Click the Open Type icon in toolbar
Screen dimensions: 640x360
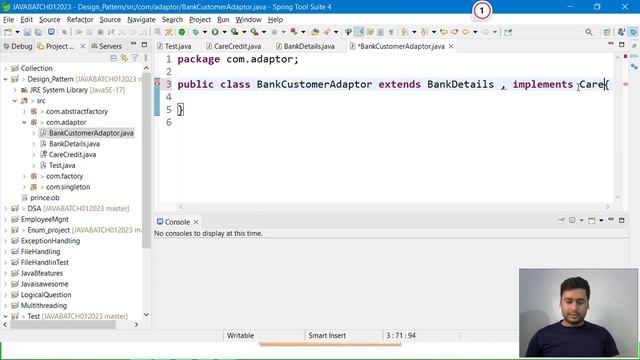(x=315, y=32)
